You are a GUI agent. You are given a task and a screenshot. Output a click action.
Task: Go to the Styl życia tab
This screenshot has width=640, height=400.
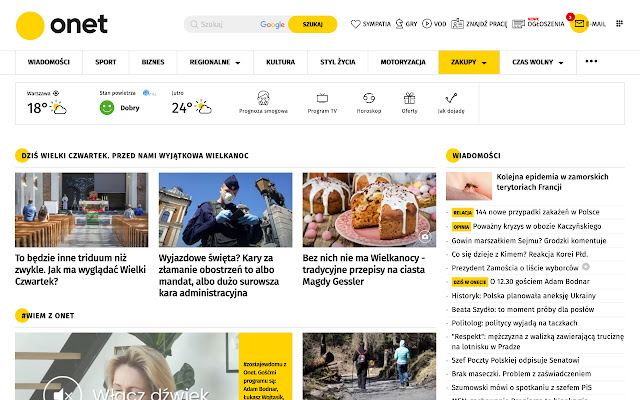click(x=338, y=62)
